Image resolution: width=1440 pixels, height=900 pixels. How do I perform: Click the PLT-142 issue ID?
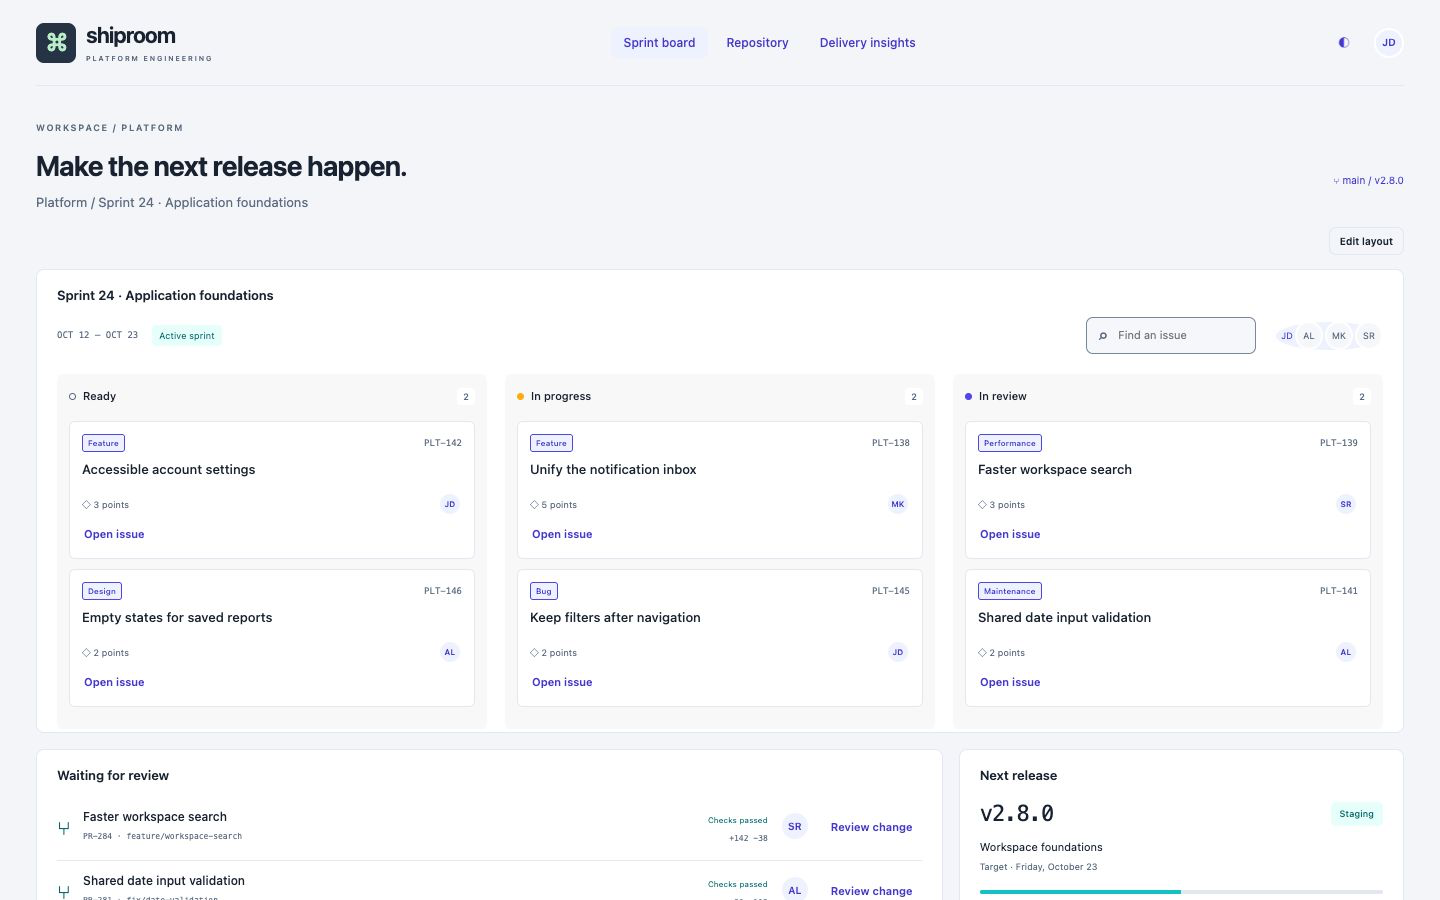click(x=443, y=443)
